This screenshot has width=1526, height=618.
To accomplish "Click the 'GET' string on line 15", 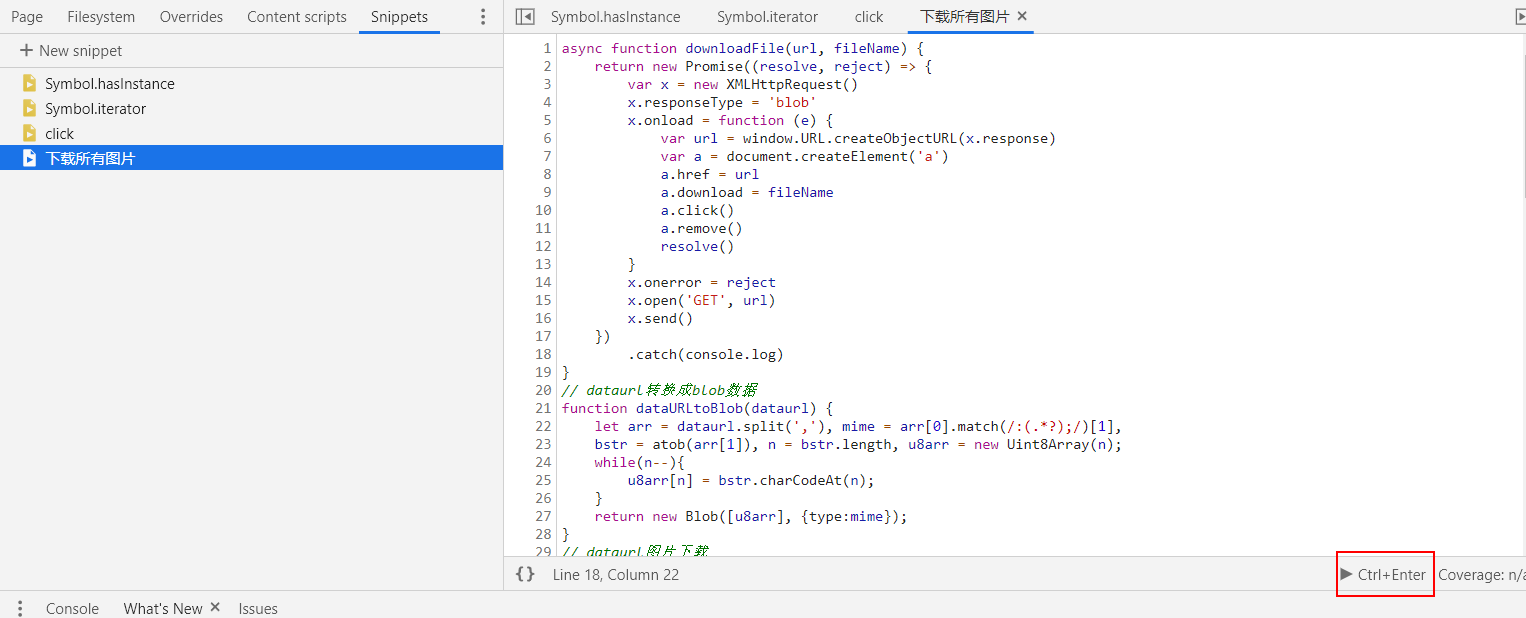I will (705, 300).
